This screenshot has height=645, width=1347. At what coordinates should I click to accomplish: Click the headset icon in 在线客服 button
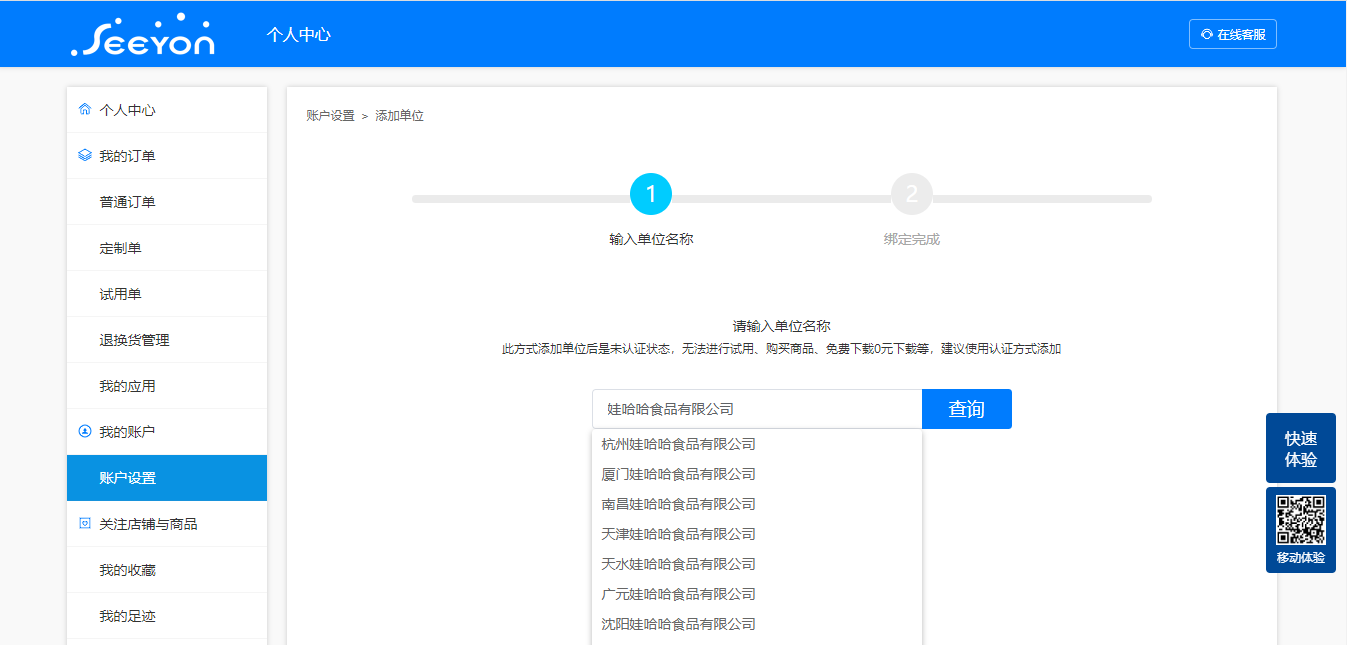(1207, 34)
